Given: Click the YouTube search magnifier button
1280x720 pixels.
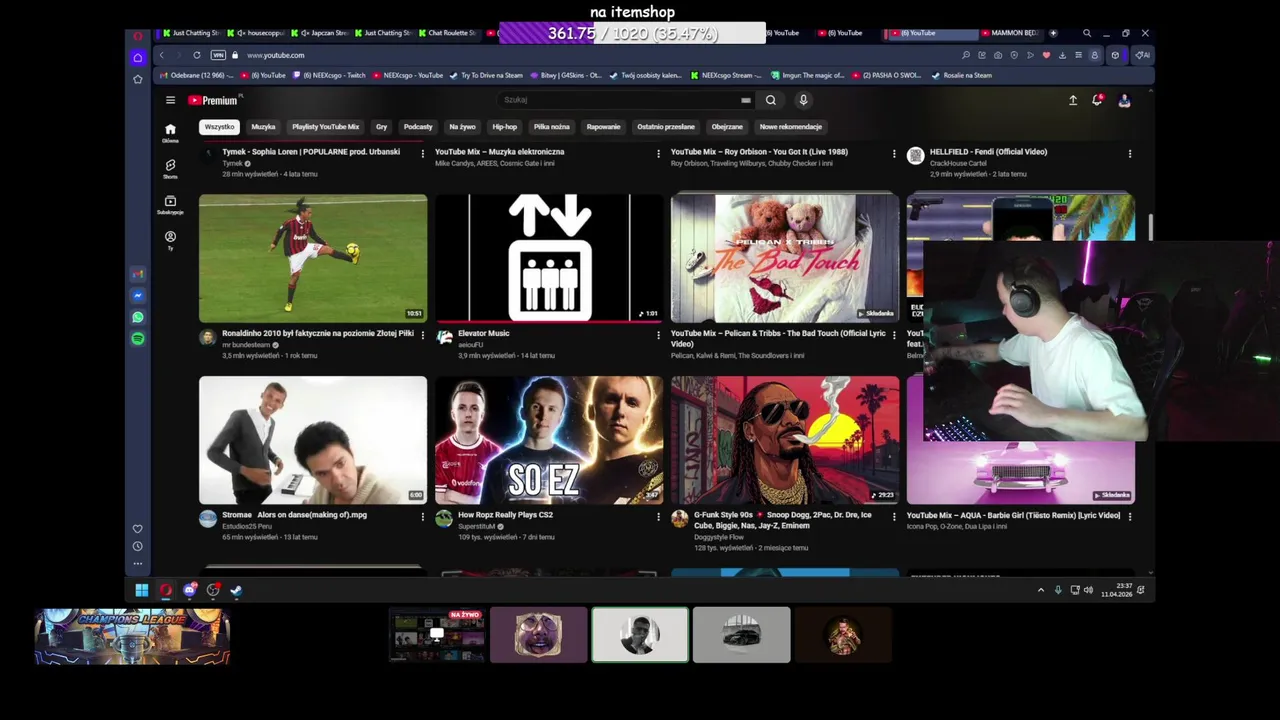Looking at the screenshot, I should pos(770,100).
